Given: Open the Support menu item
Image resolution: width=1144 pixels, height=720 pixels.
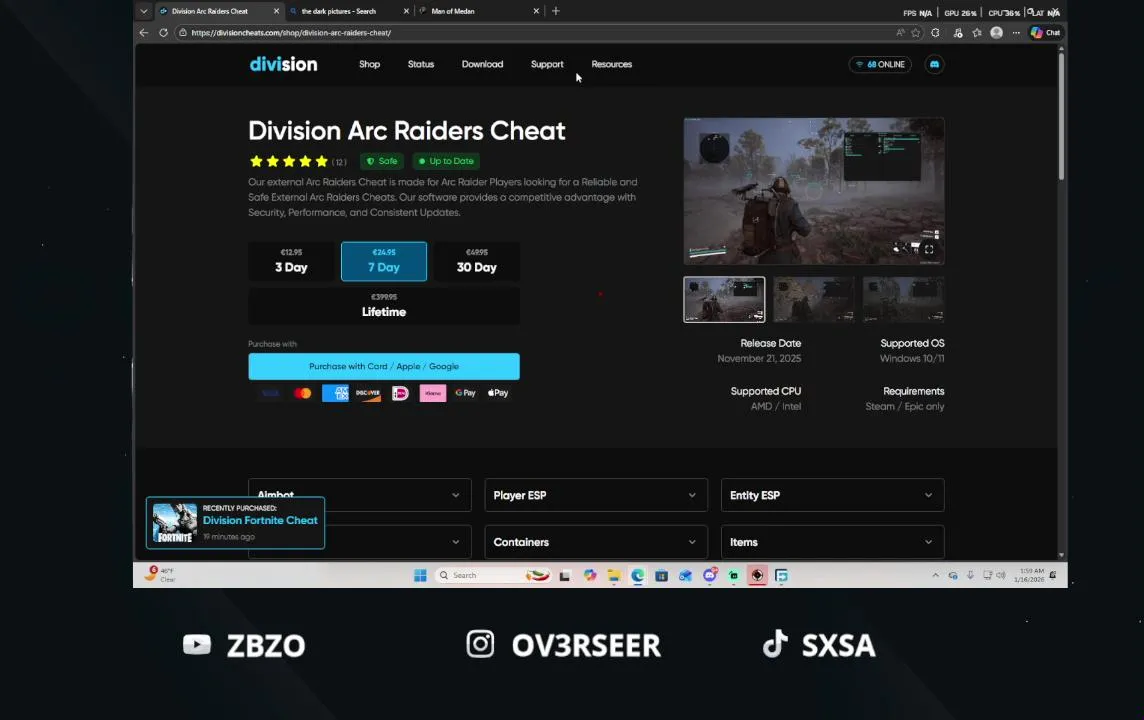Looking at the screenshot, I should [547, 64].
